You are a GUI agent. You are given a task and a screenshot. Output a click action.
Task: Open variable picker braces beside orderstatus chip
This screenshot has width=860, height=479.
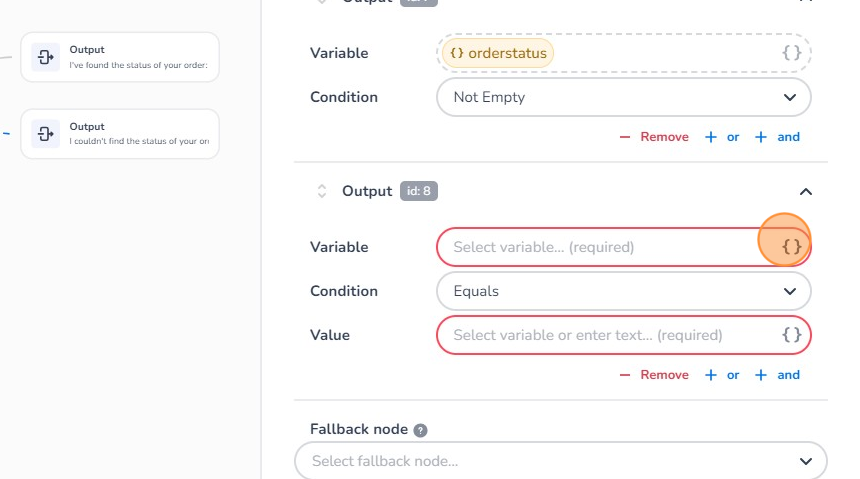pyautogui.click(x=791, y=53)
